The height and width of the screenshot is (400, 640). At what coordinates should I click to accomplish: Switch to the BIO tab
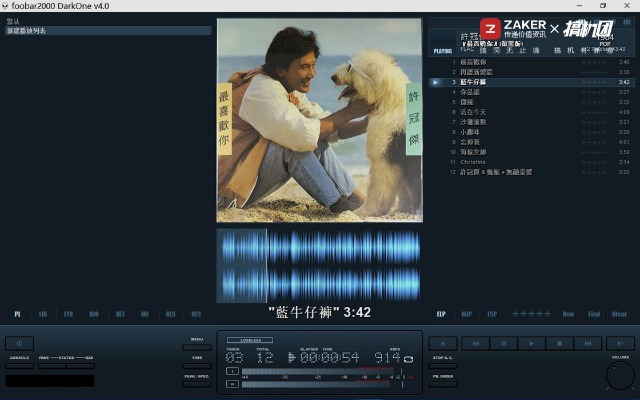click(94, 314)
